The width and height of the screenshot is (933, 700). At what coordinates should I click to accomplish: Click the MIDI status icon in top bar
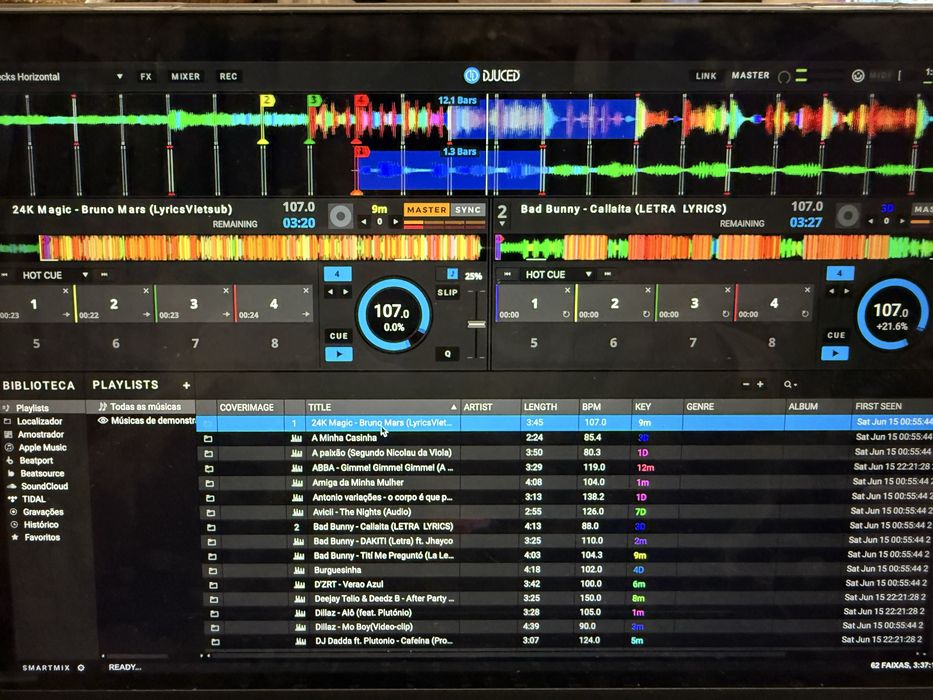858,76
